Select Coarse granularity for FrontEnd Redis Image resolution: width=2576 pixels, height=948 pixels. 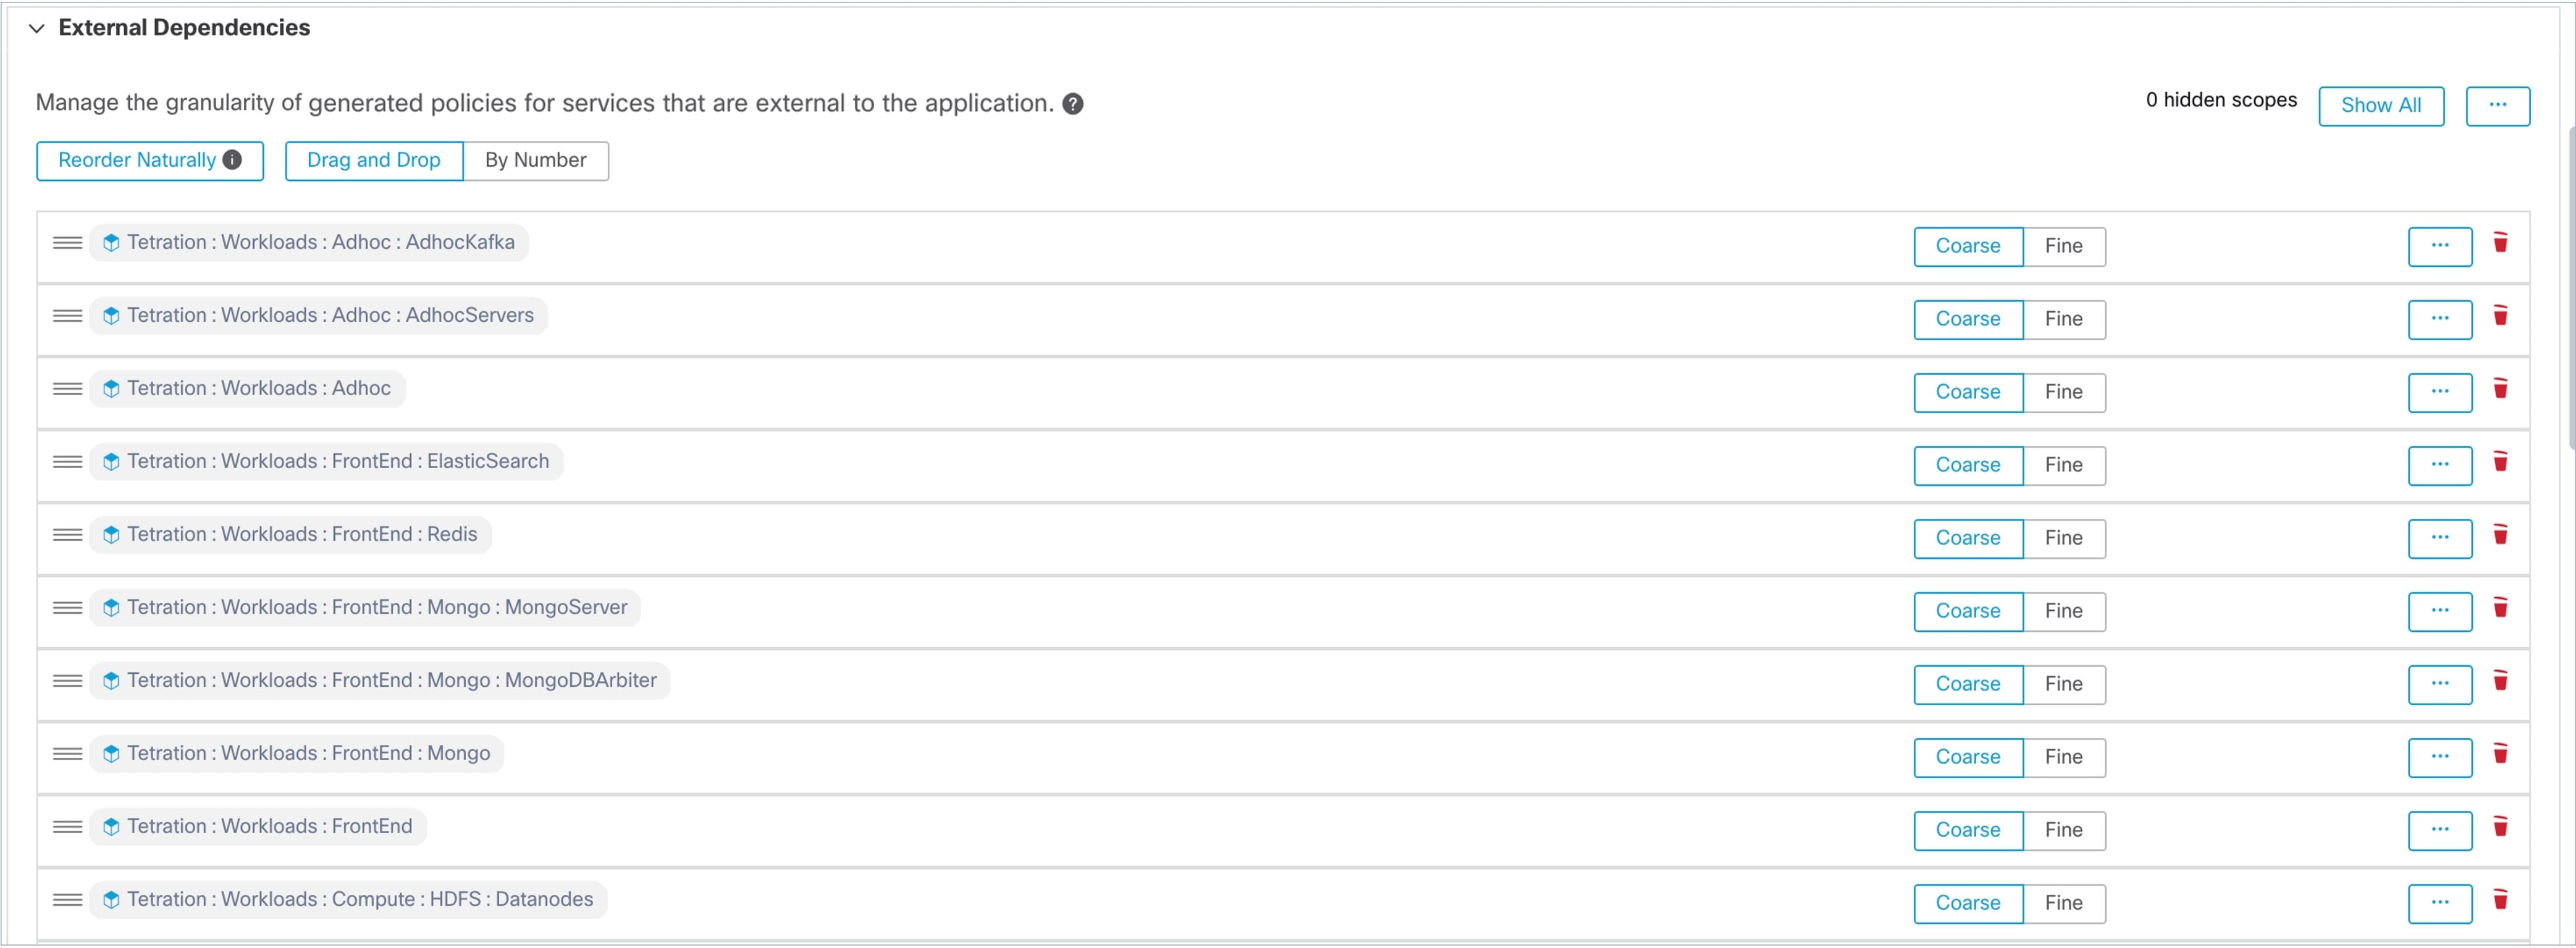point(1966,537)
